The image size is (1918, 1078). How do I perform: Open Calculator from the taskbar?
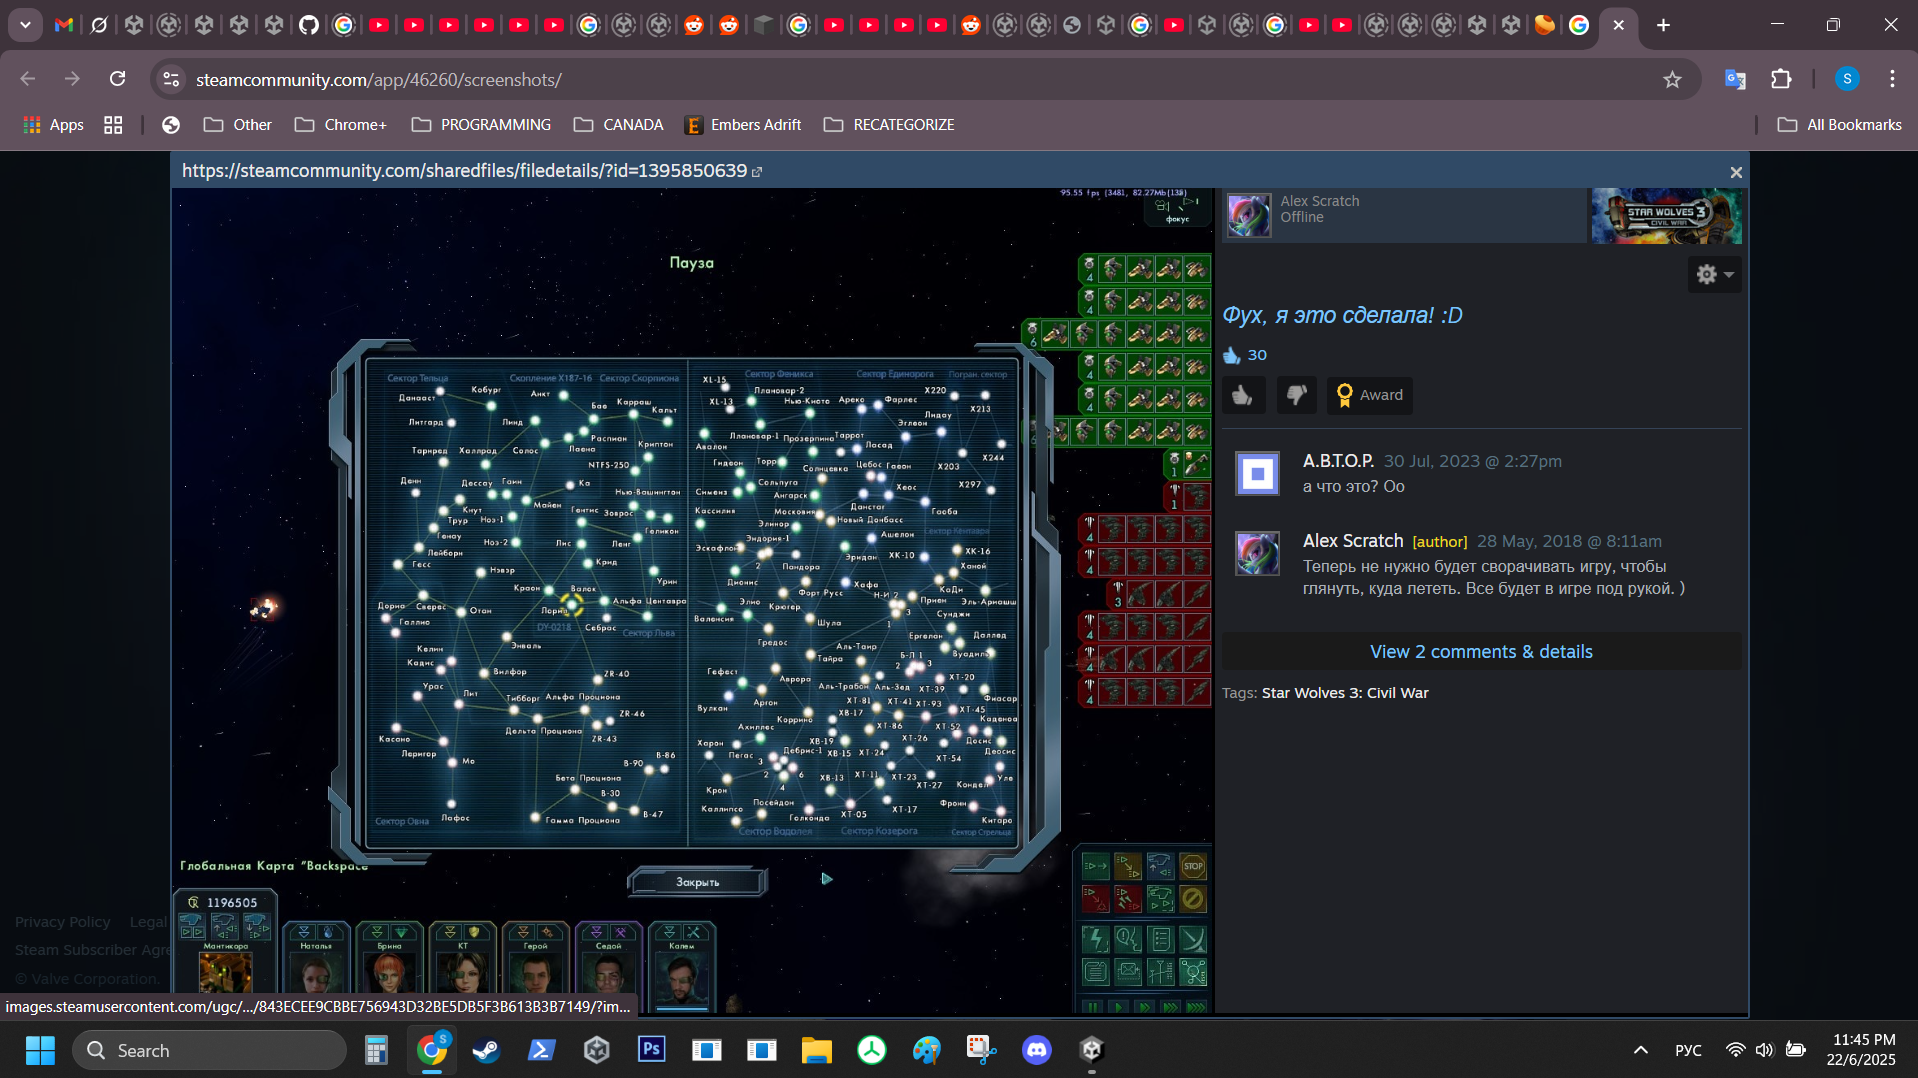pos(376,1050)
